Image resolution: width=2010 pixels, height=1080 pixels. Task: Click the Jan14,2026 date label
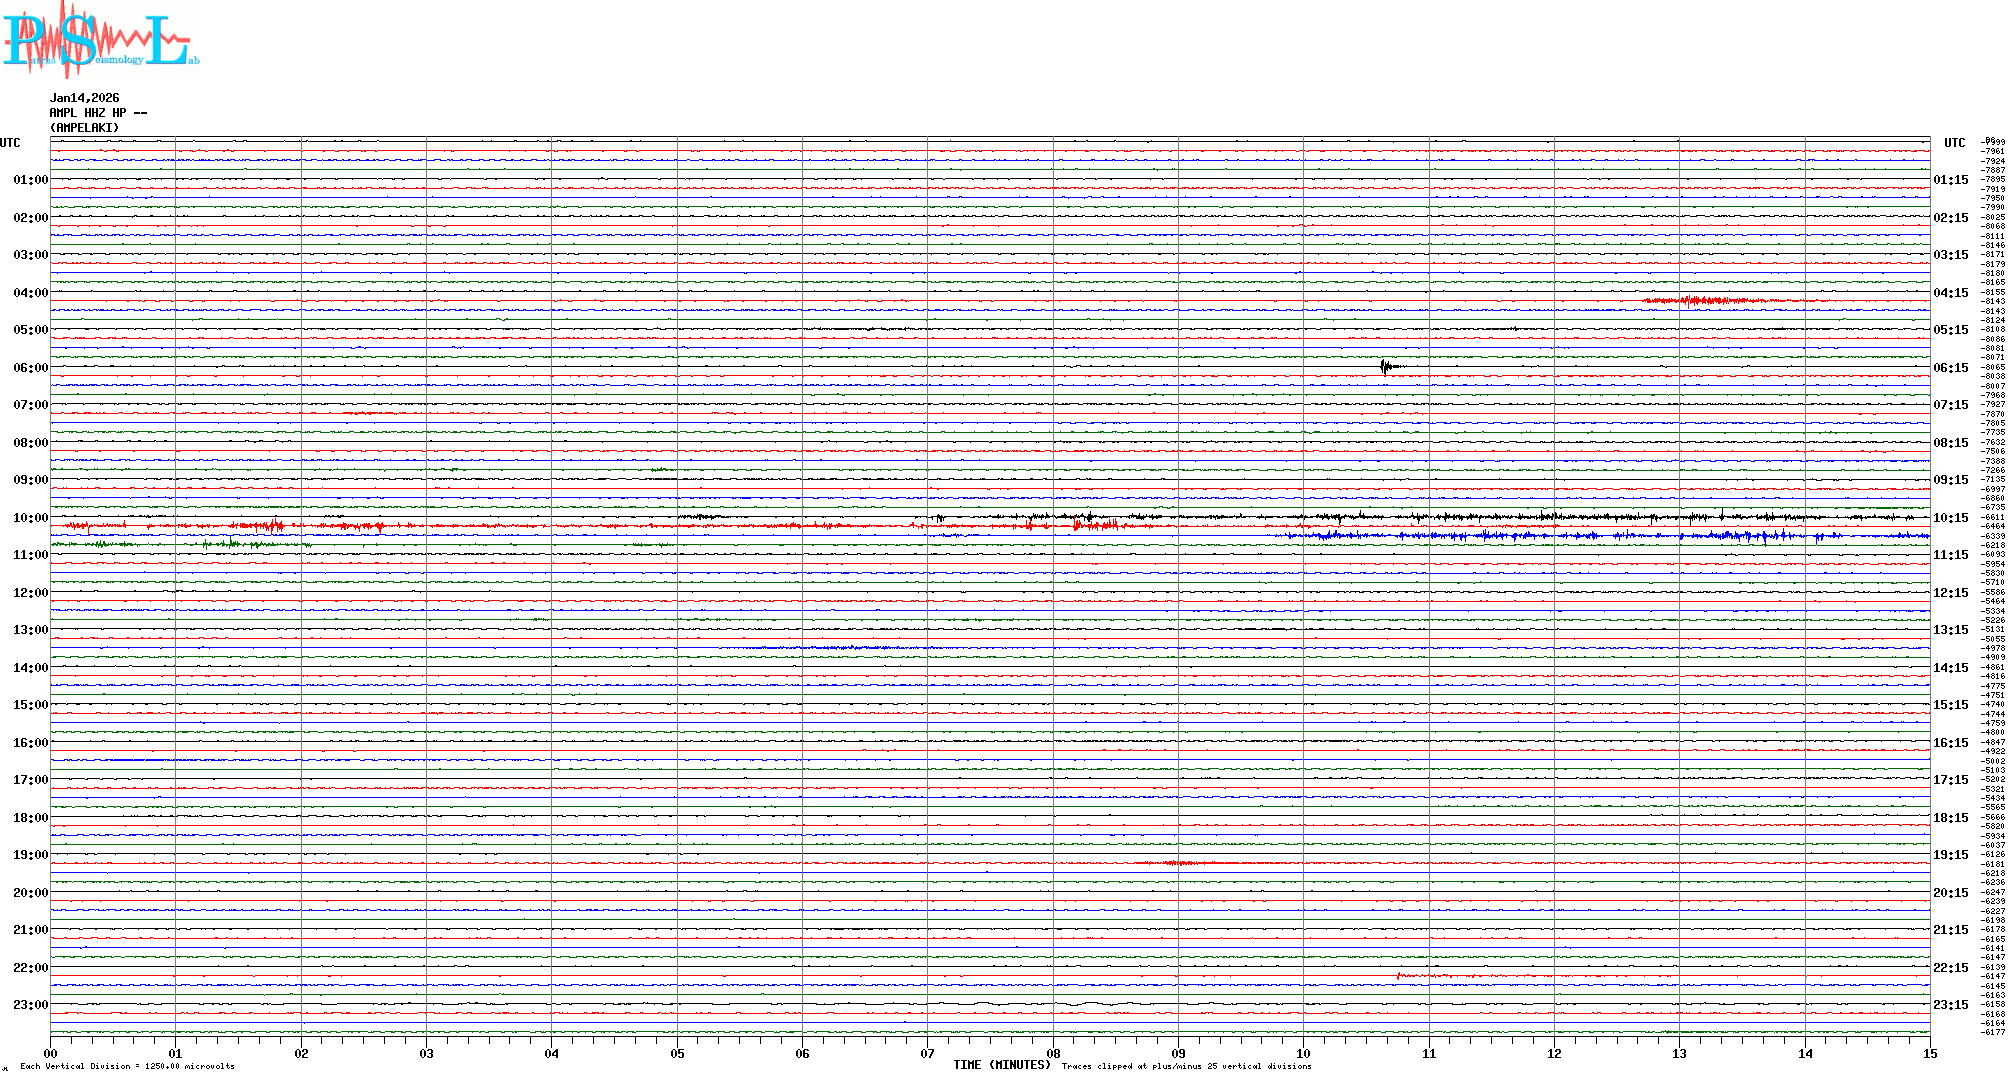point(84,98)
